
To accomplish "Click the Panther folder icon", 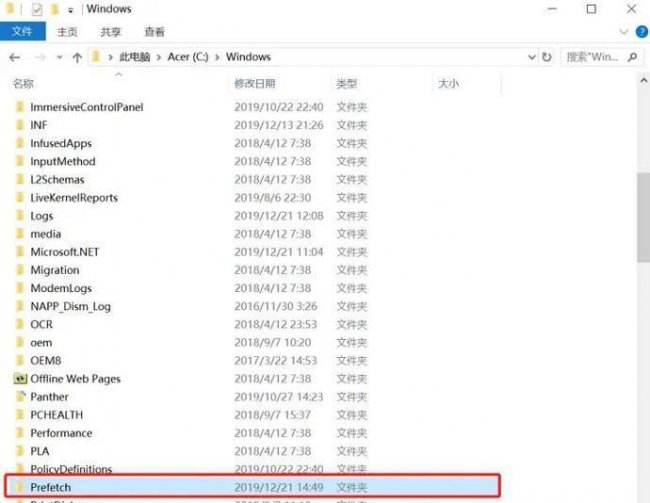I will pyautogui.click(x=20, y=396).
